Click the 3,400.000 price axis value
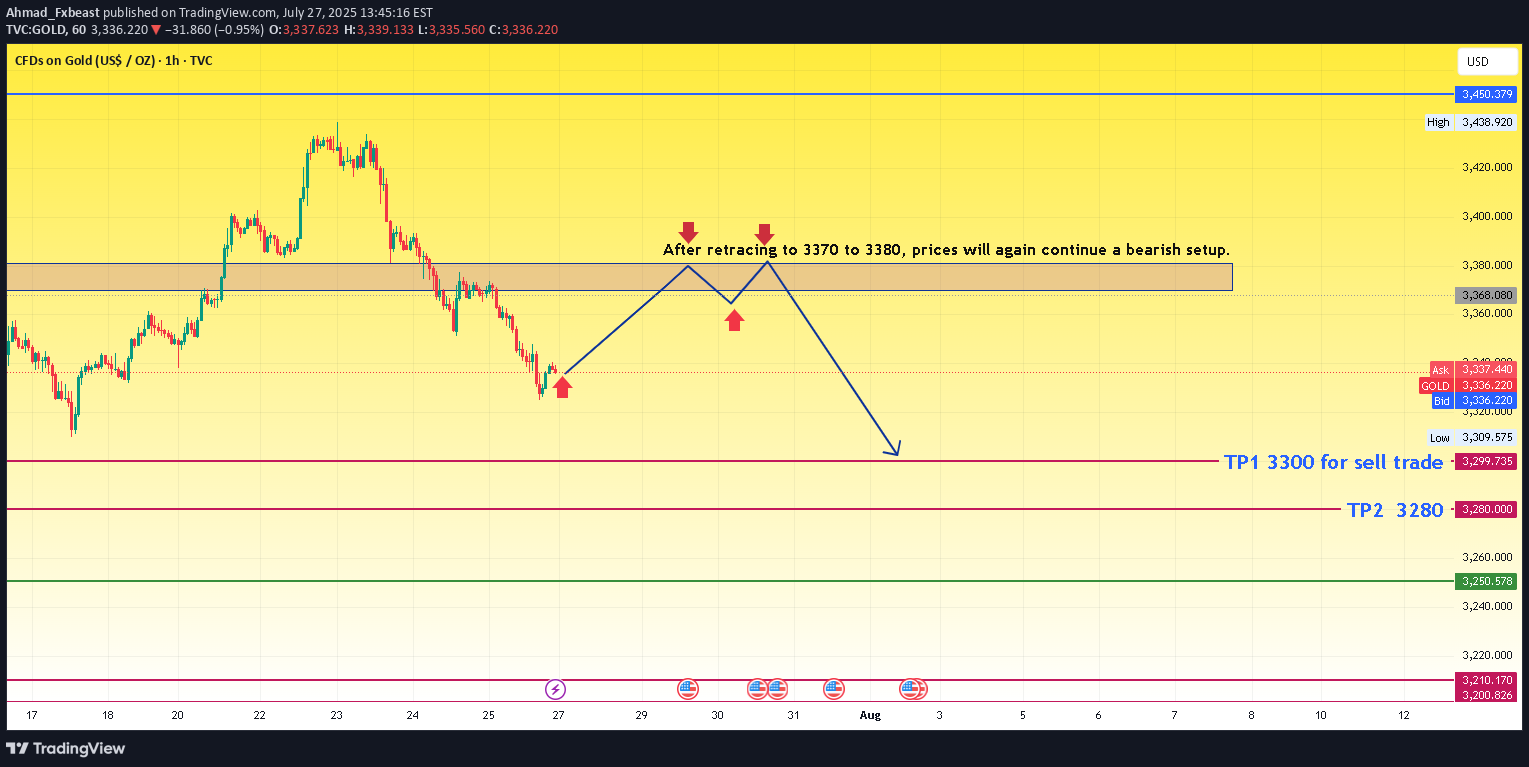Viewport: 1529px width, 767px height. [1487, 216]
